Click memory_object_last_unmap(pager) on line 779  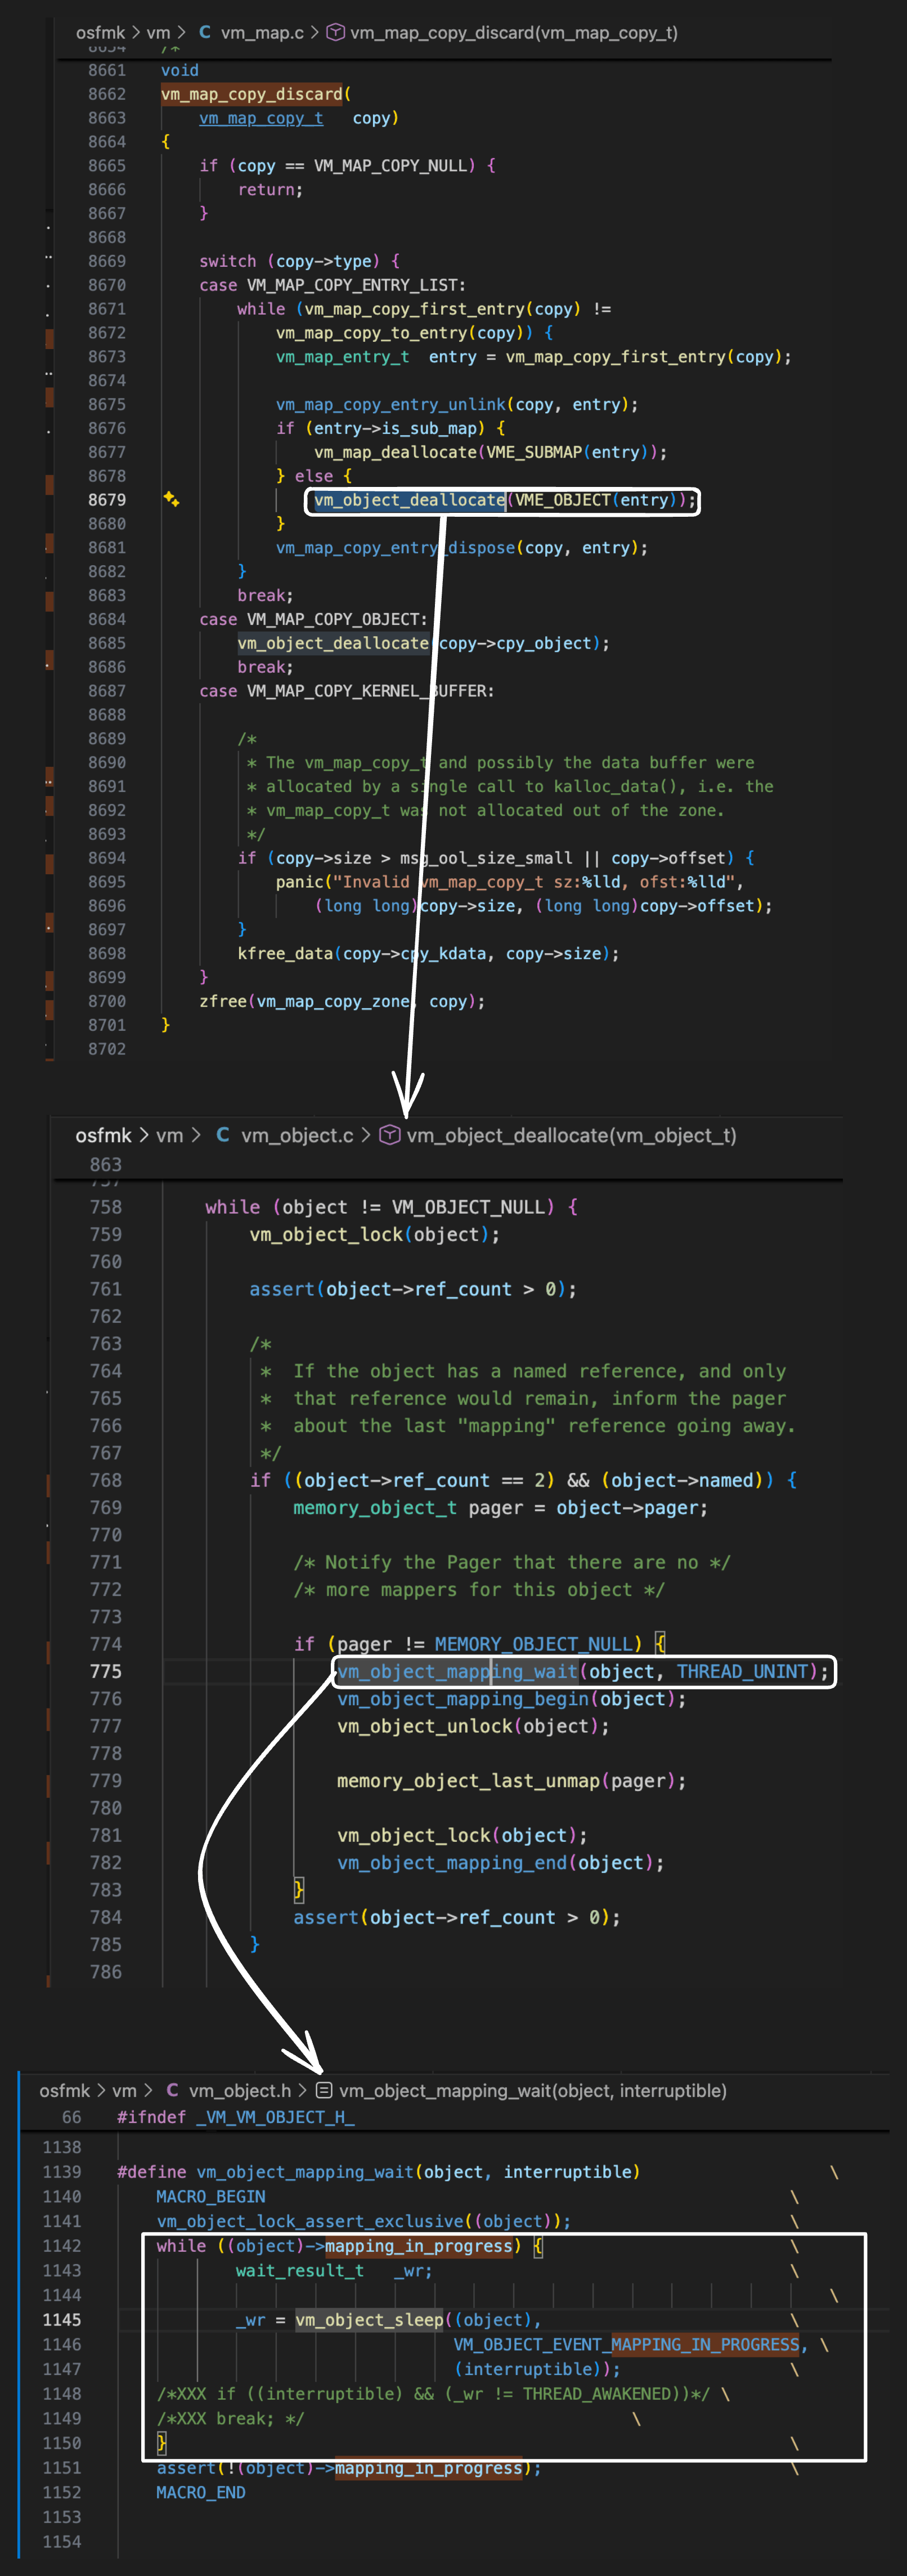click(x=506, y=1780)
